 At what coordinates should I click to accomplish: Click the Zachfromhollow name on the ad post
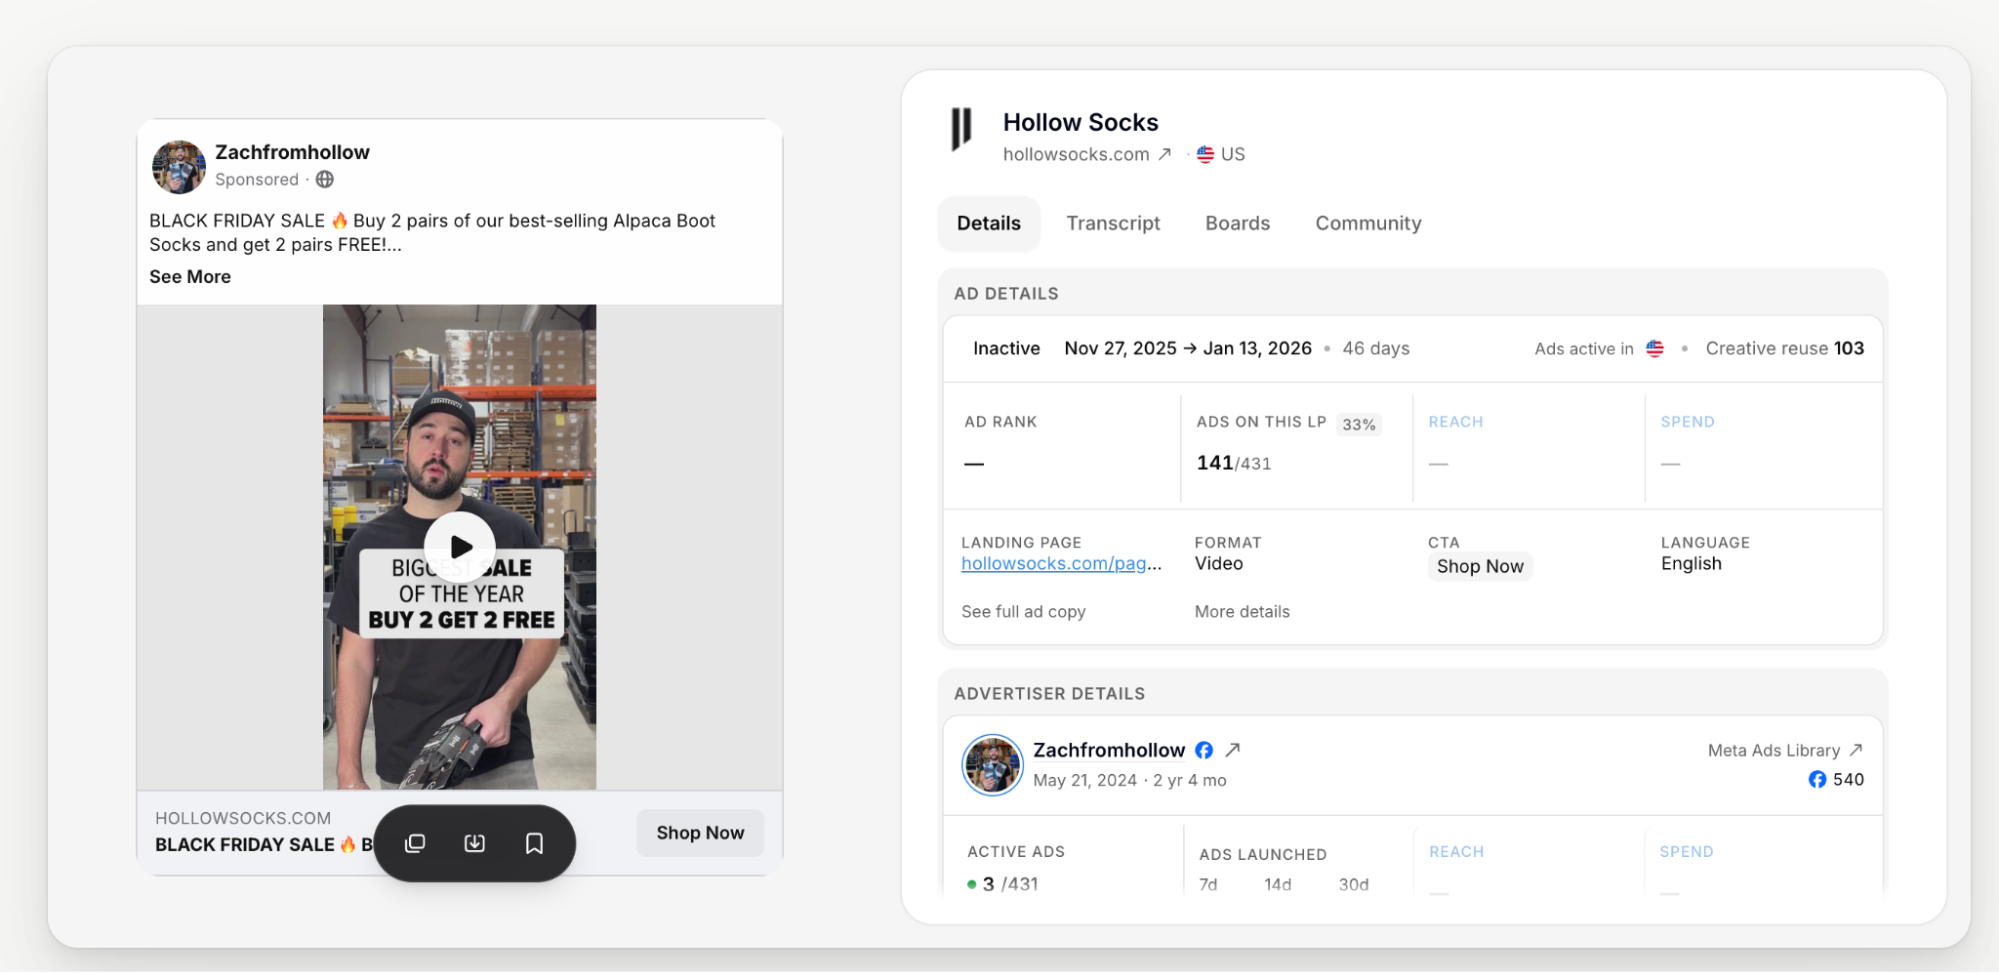[292, 152]
